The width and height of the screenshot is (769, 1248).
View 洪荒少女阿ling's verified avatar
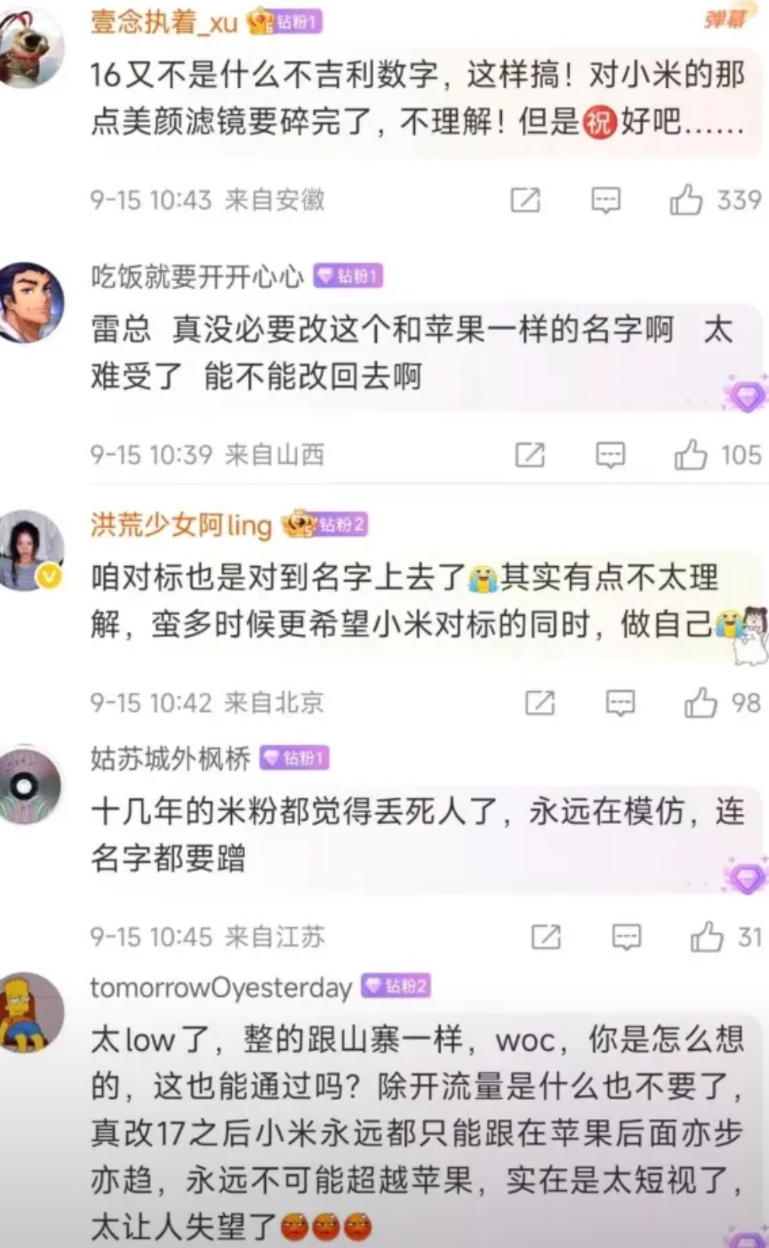pos(30,550)
